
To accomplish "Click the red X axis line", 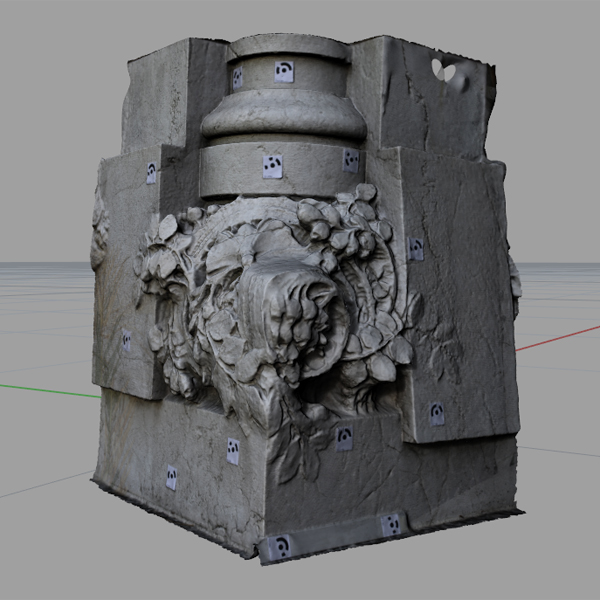I will coord(560,336).
